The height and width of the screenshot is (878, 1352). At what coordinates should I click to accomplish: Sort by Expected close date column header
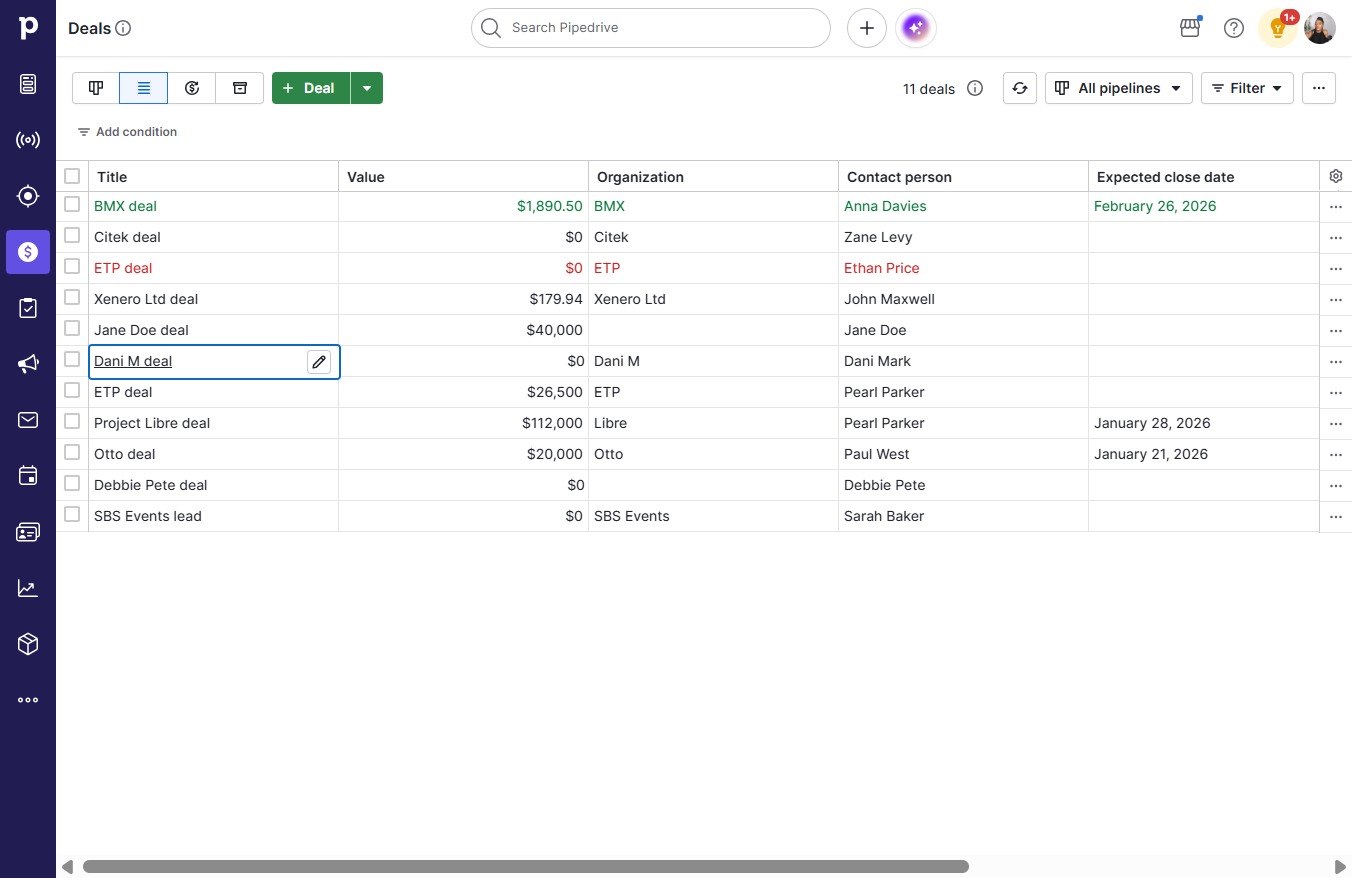tap(1204, 177)
